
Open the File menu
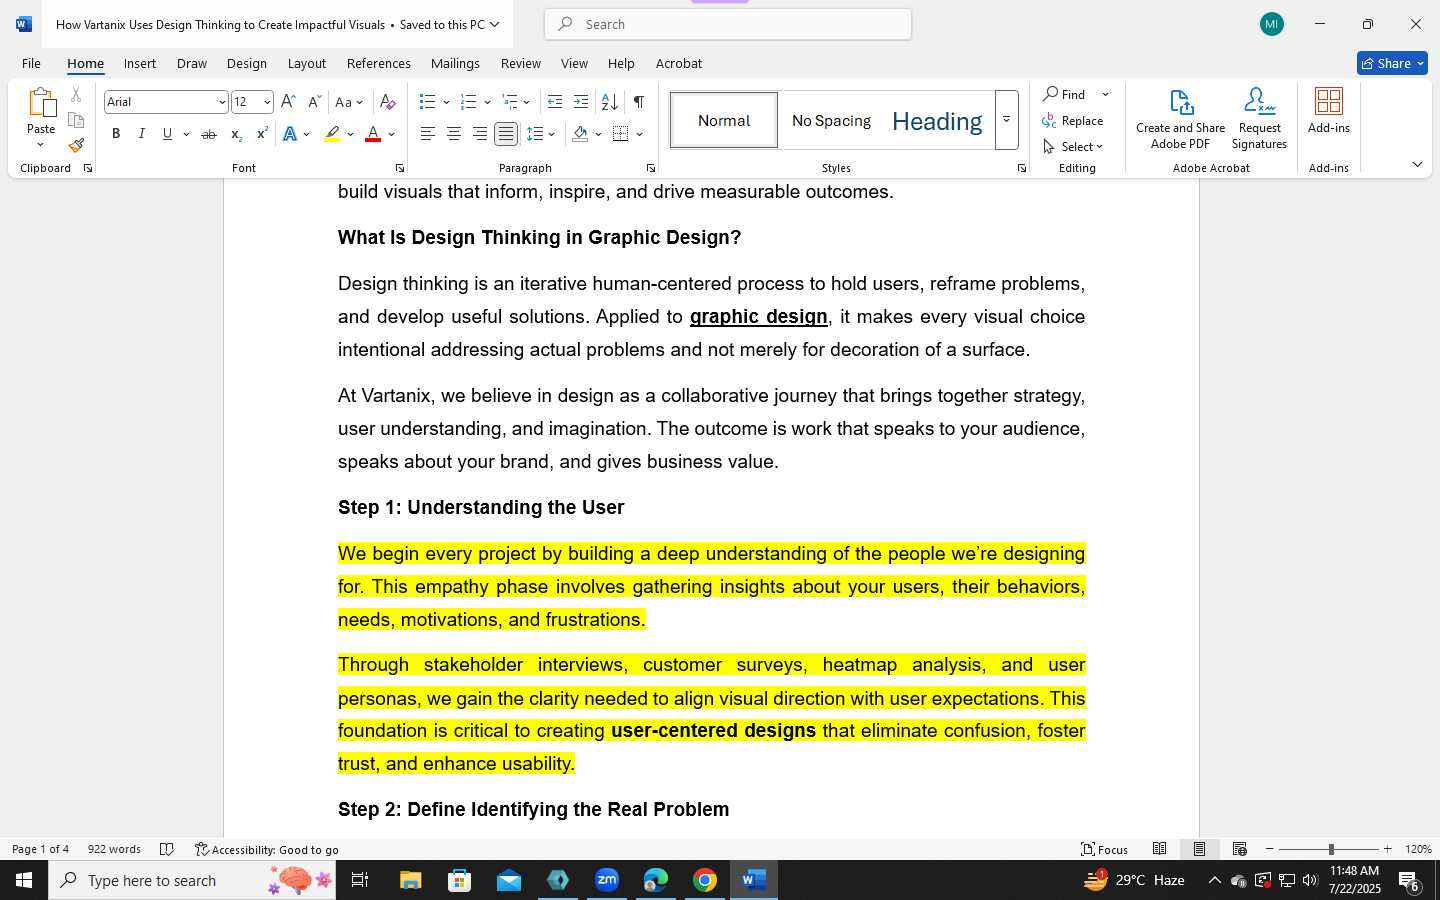pos(31,63)
